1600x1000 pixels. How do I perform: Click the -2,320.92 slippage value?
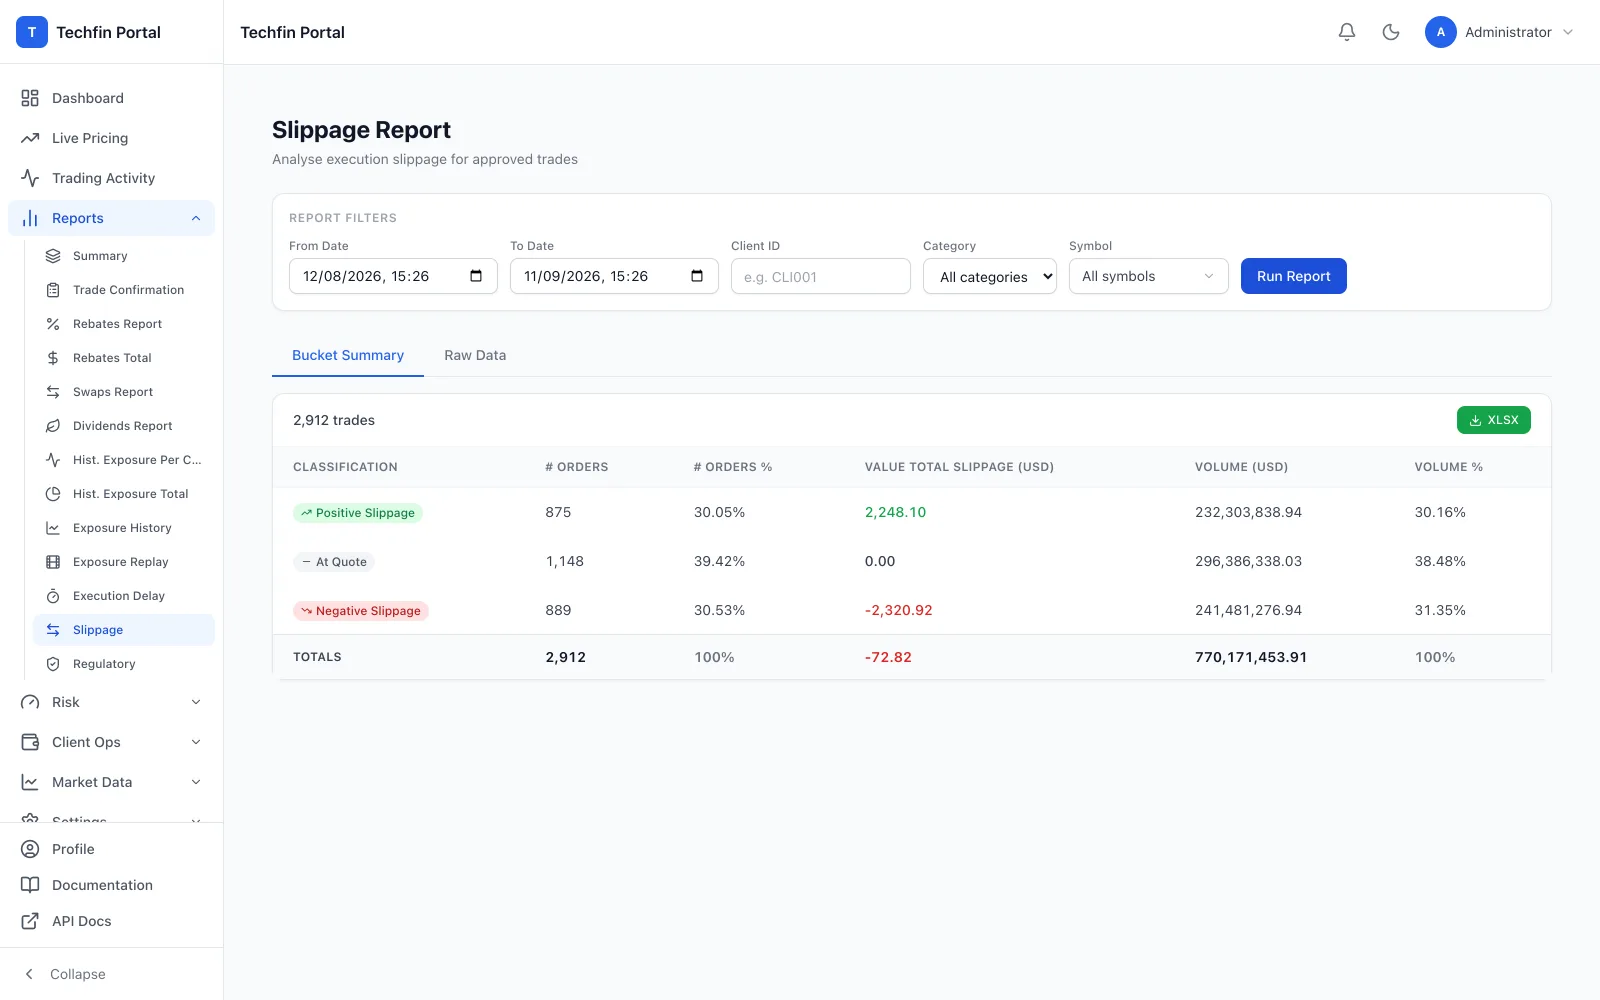[x=898, y=610]
